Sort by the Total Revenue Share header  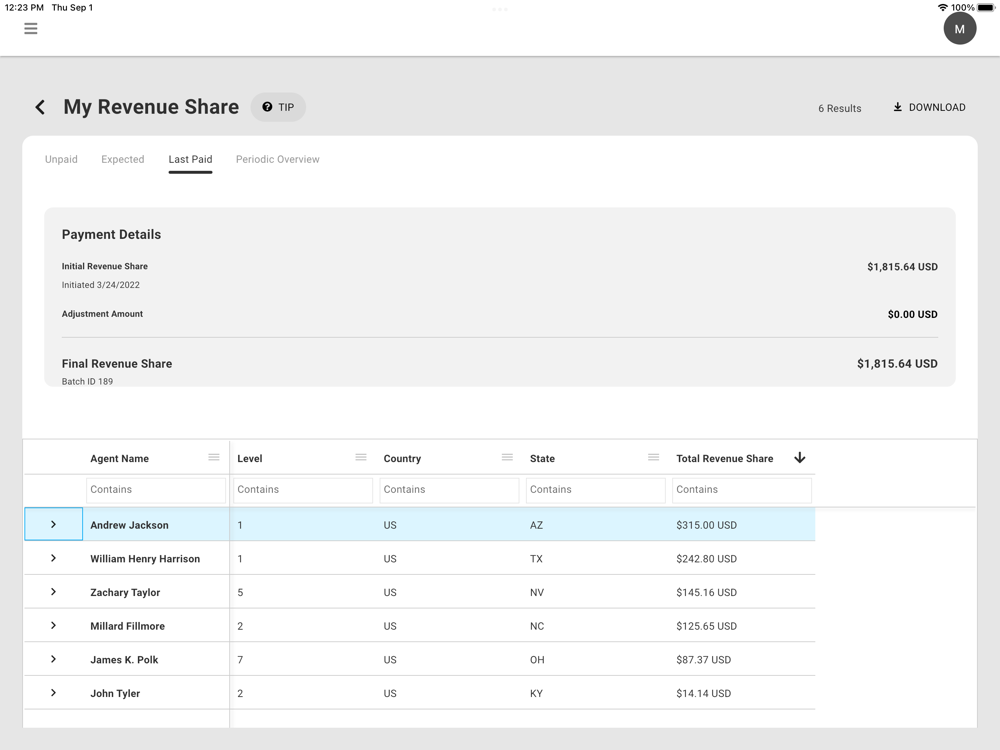click(x=724, y=459)
